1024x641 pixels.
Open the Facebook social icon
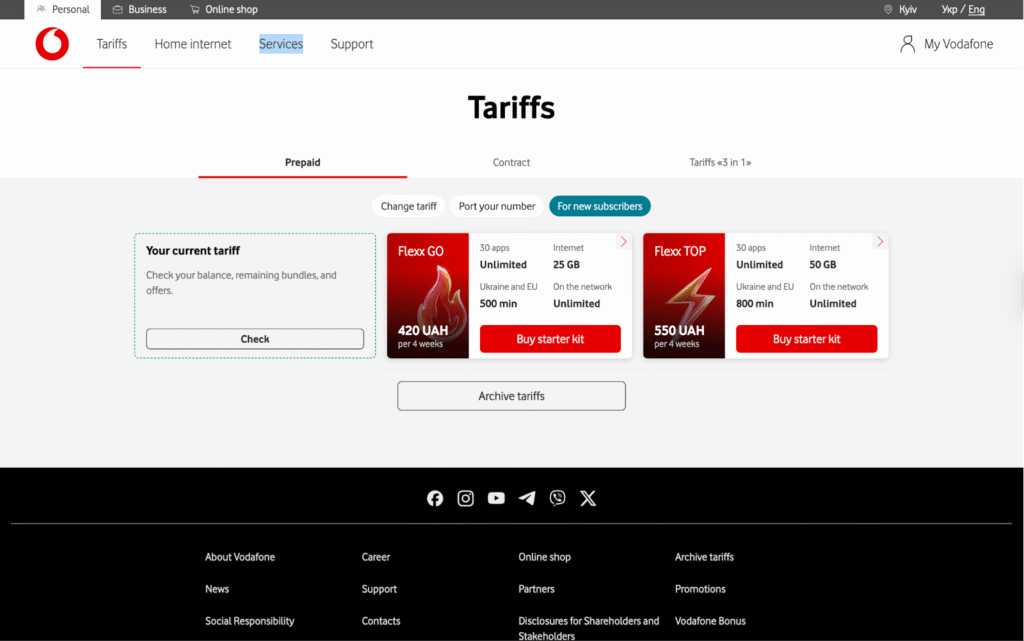click(435, 498)
